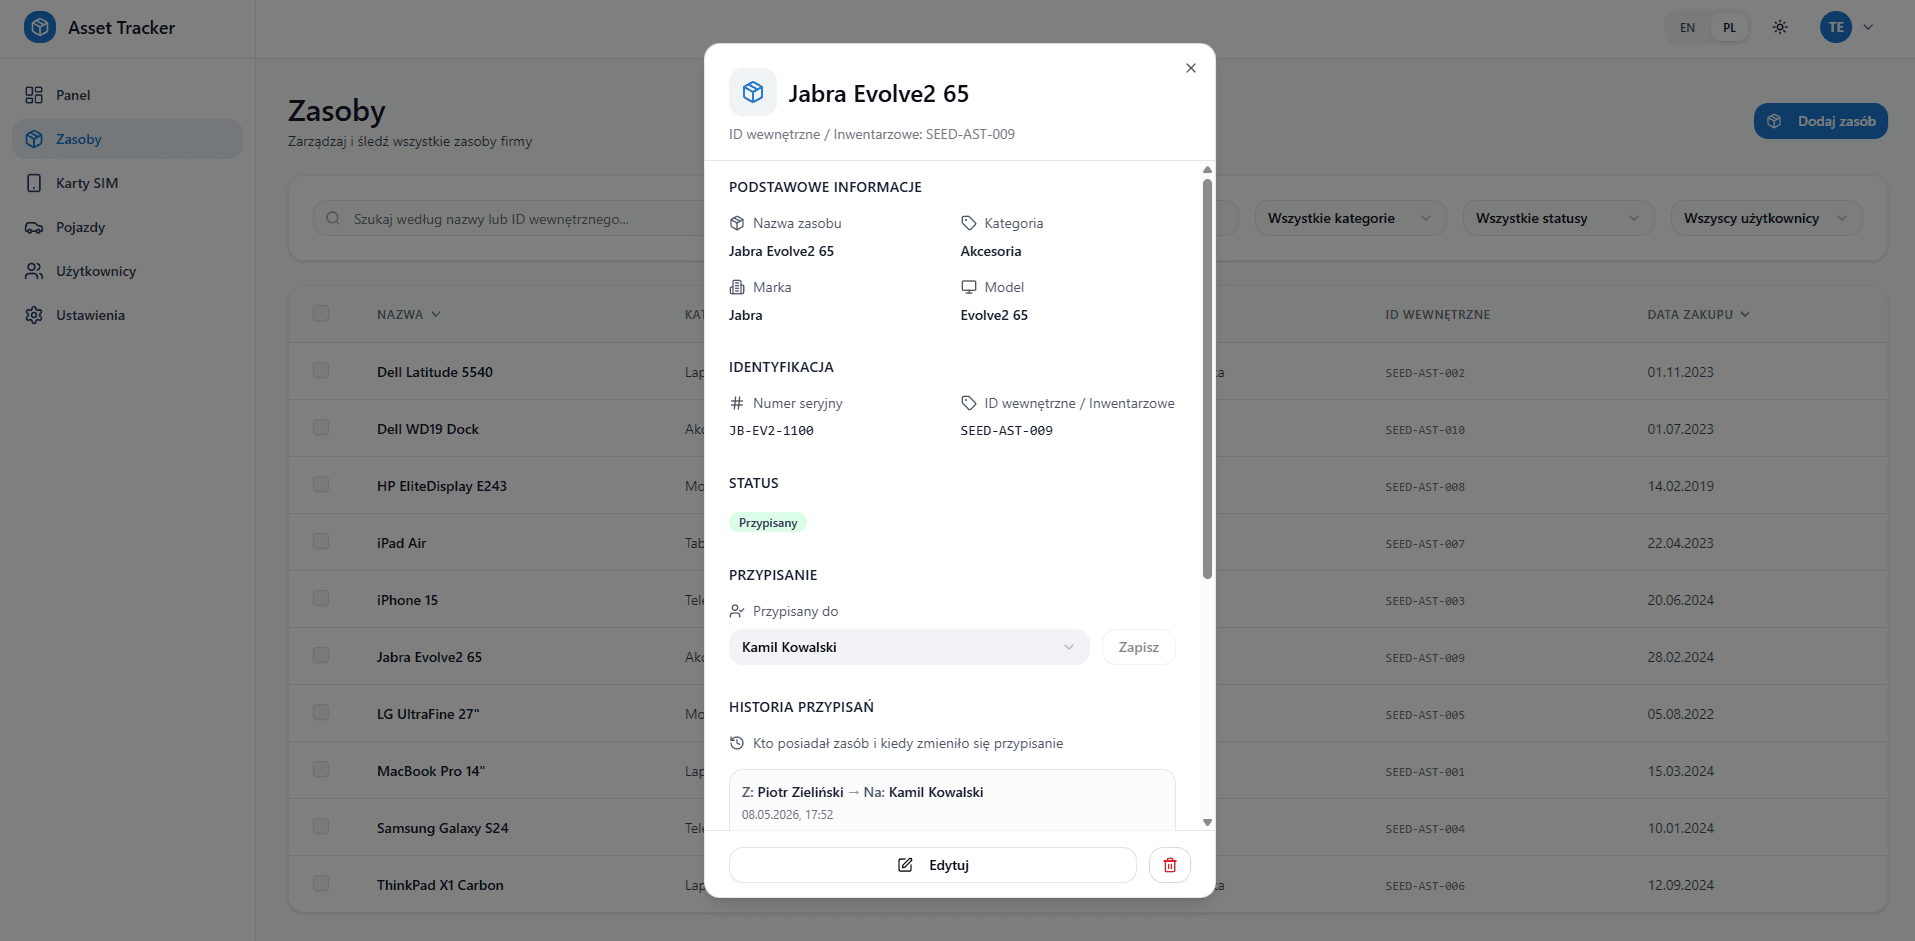This screenshot has width=1915, height=941.
Task: Click the red trash delete button
Action: pyautogui.click(x=1170, y=865)
